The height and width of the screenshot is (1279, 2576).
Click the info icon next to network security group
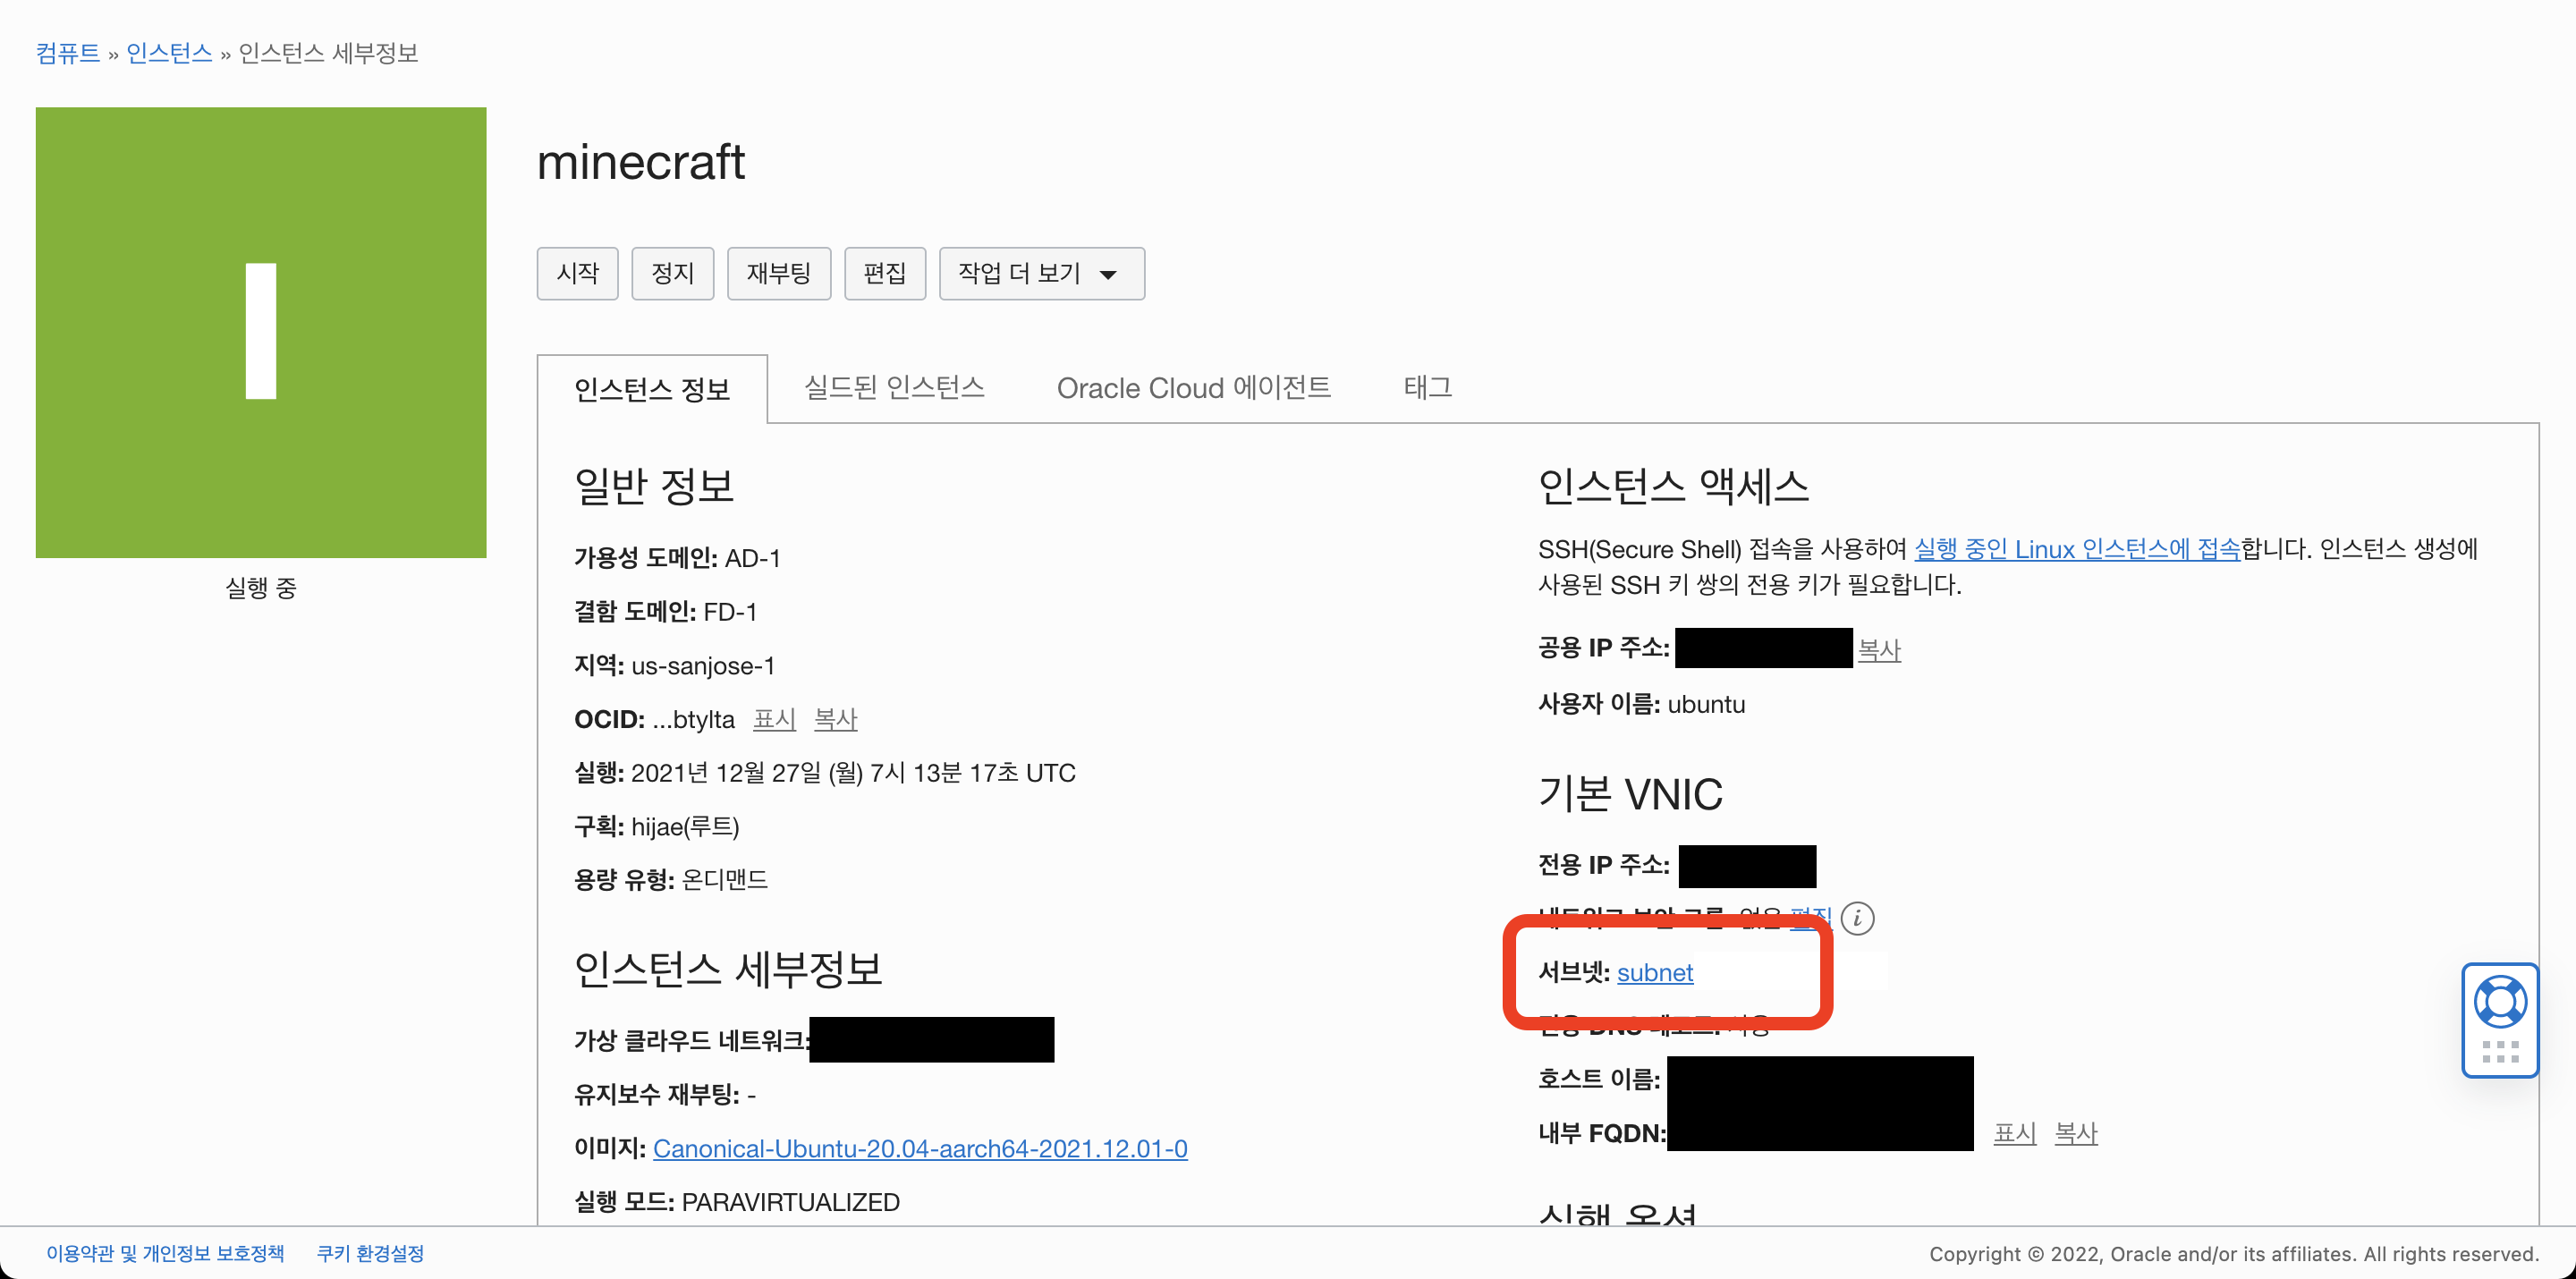[1857, 918]
